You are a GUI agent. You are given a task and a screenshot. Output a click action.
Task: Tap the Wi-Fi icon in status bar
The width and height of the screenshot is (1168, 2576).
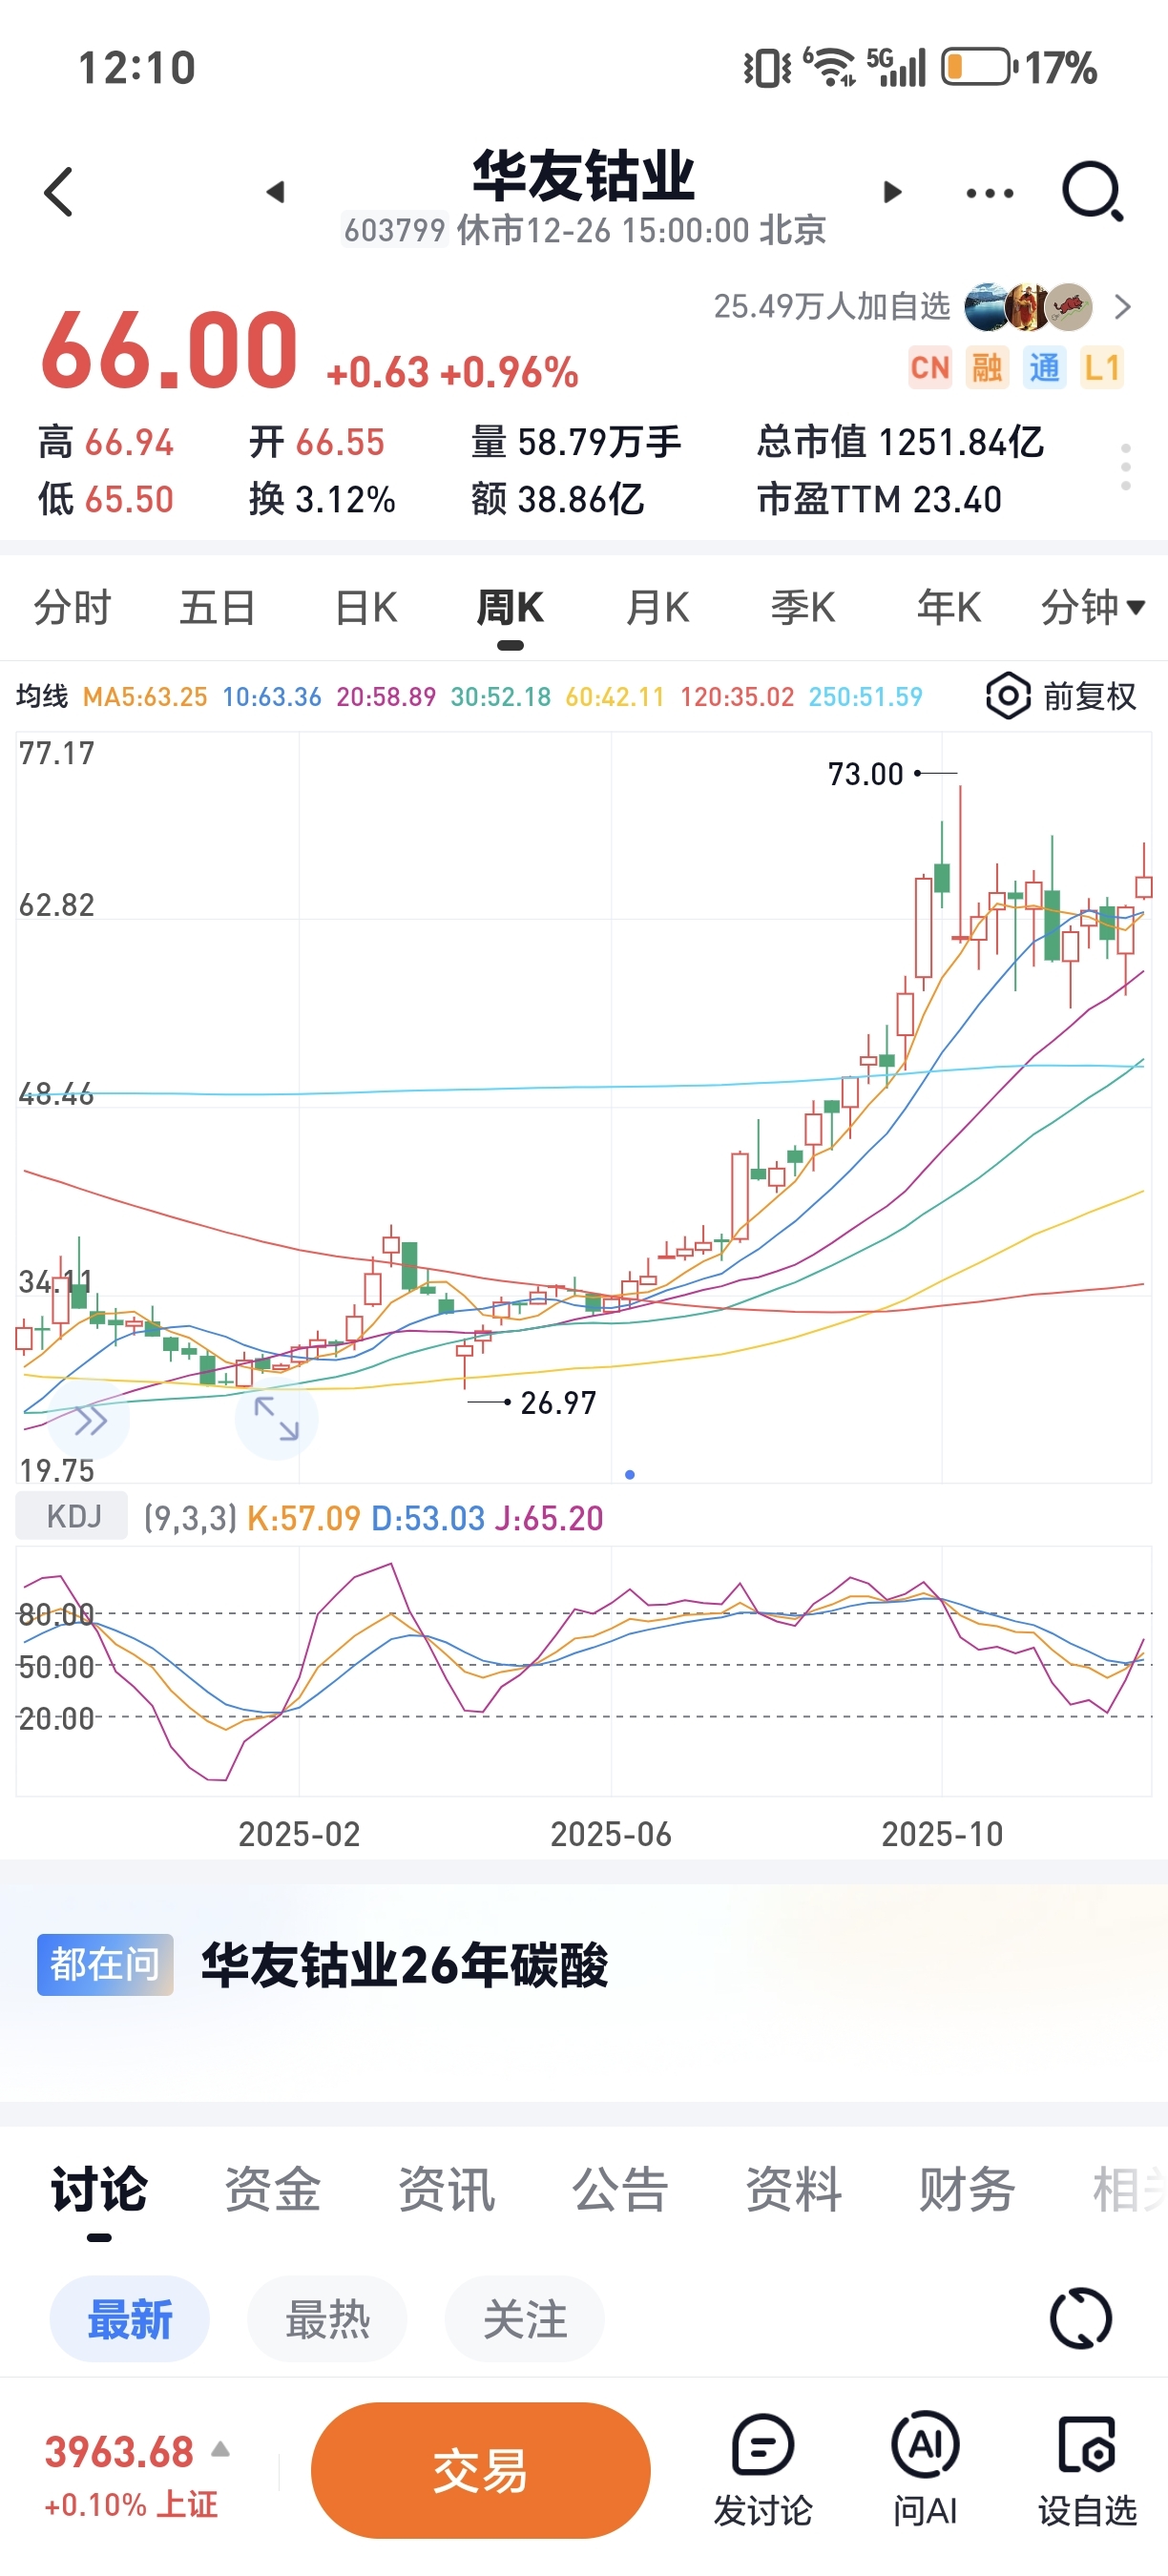831,67
